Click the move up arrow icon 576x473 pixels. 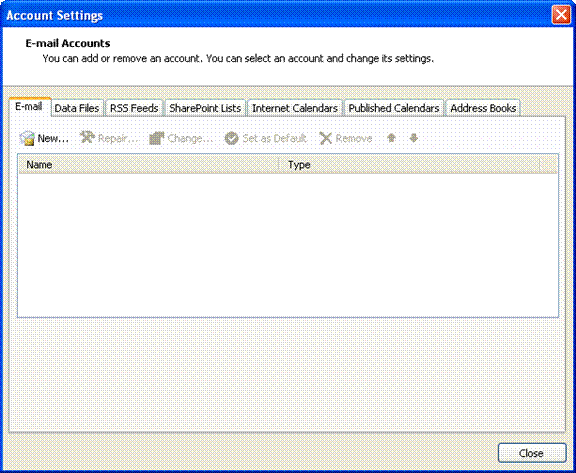pos(391,138)
